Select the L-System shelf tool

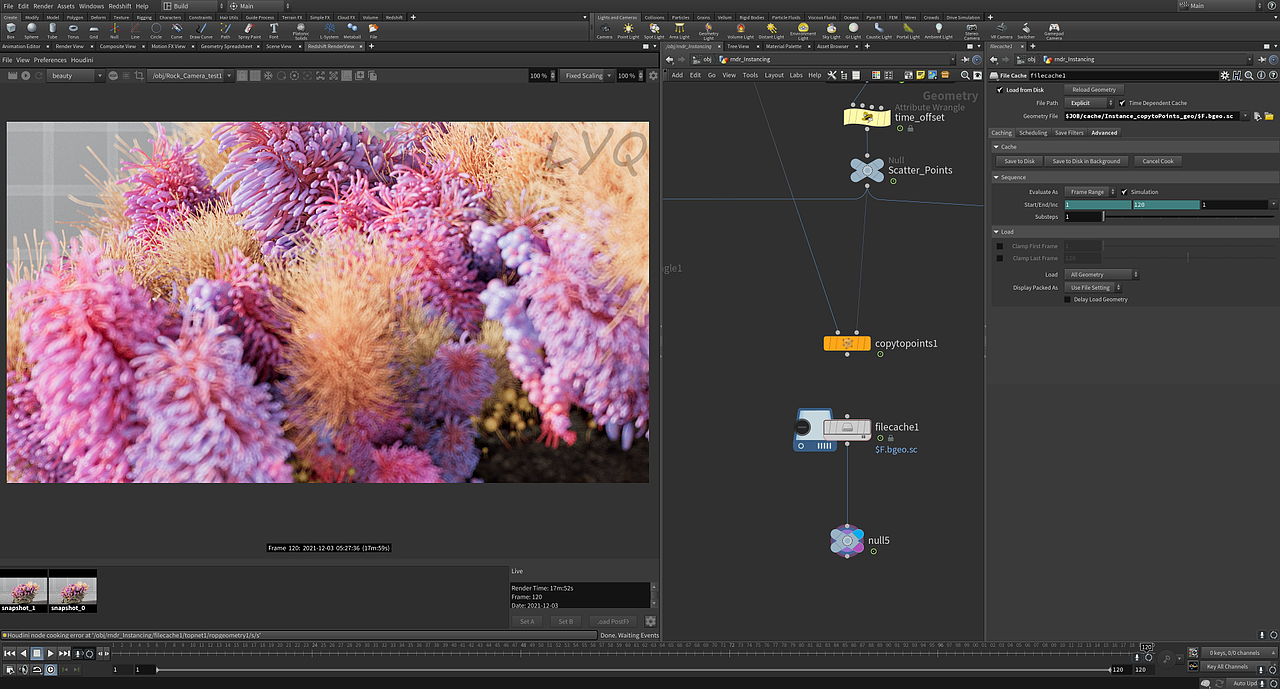(329, 30)
